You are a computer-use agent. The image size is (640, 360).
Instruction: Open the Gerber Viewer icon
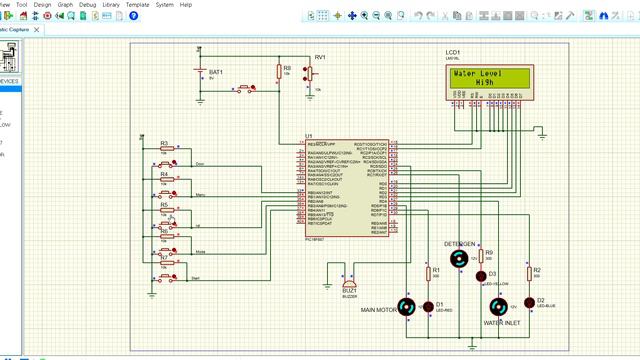point(71,16)
